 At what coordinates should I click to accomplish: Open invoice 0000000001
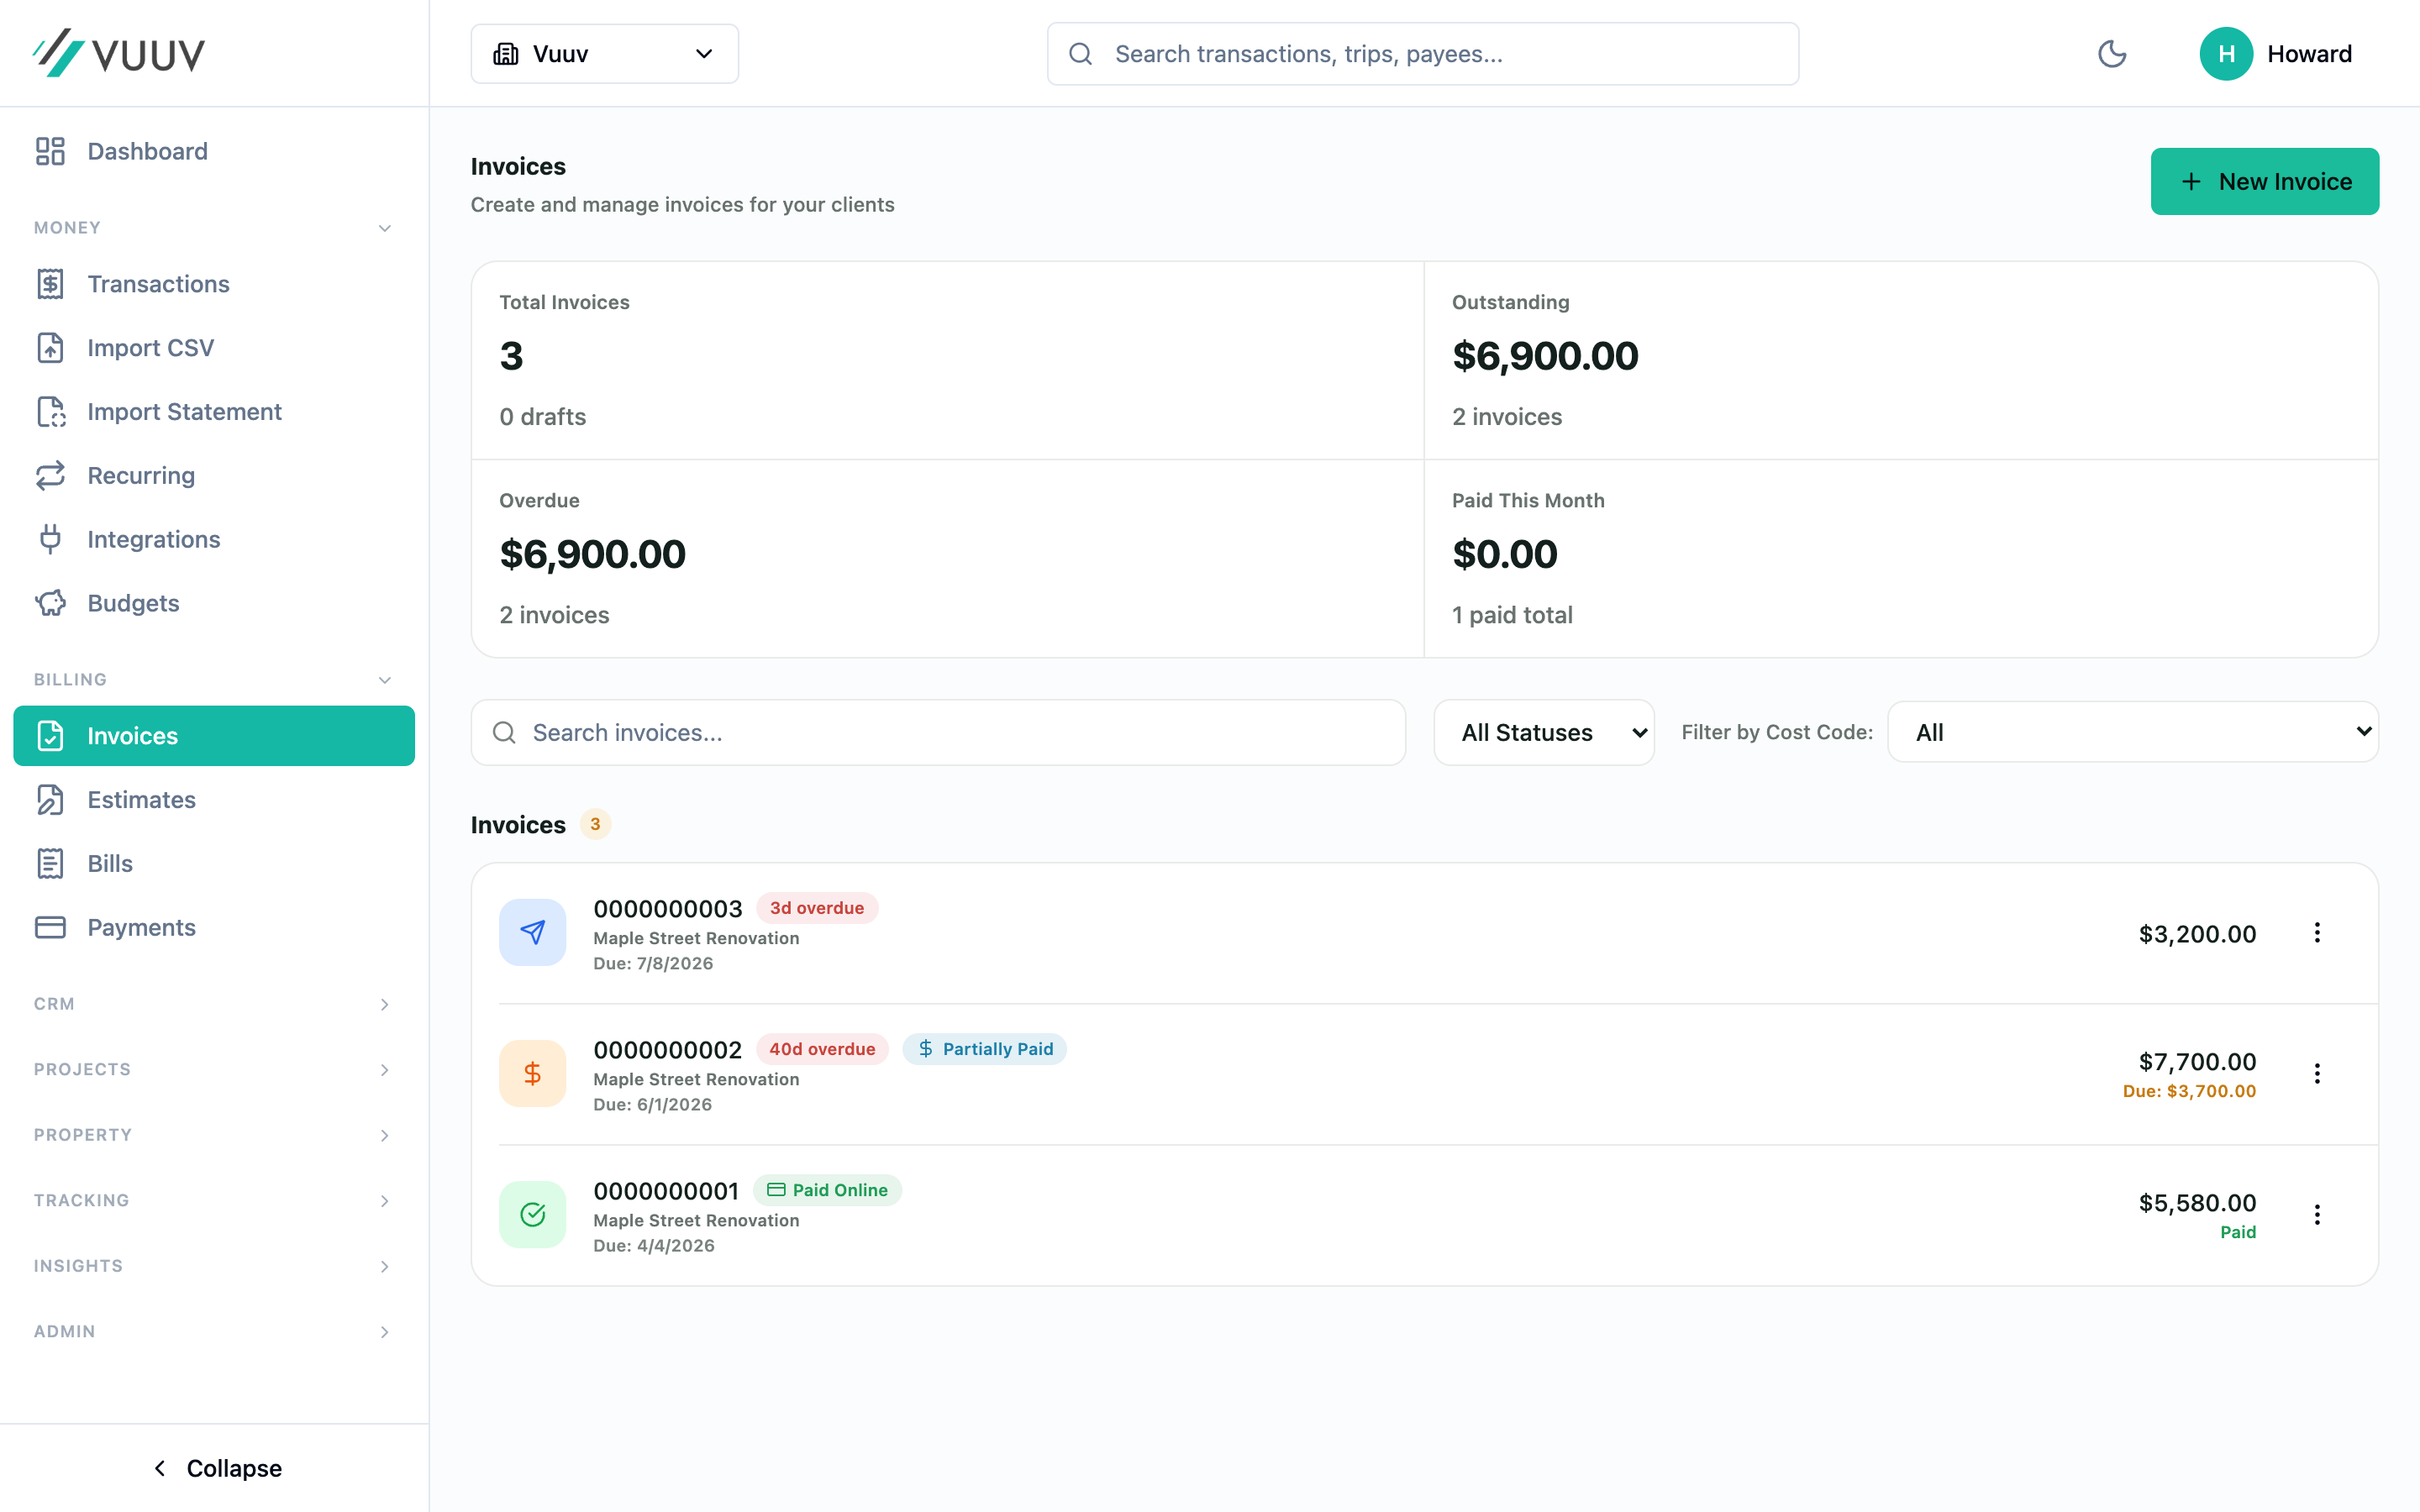point(1424,1215)
